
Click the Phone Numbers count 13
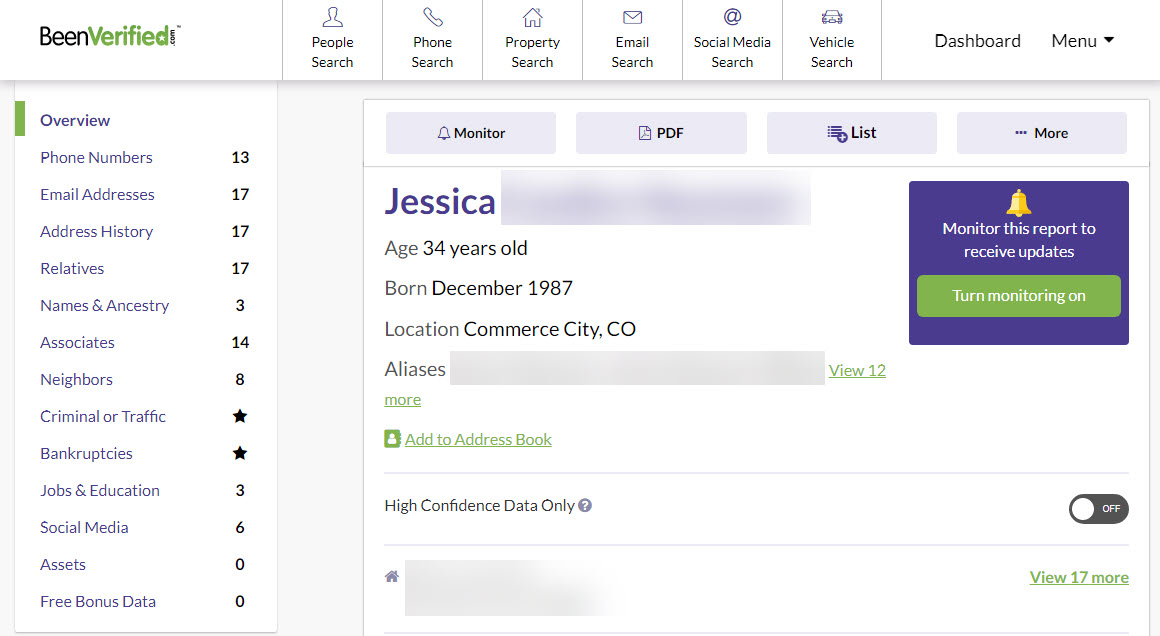(x=240, y=158)
